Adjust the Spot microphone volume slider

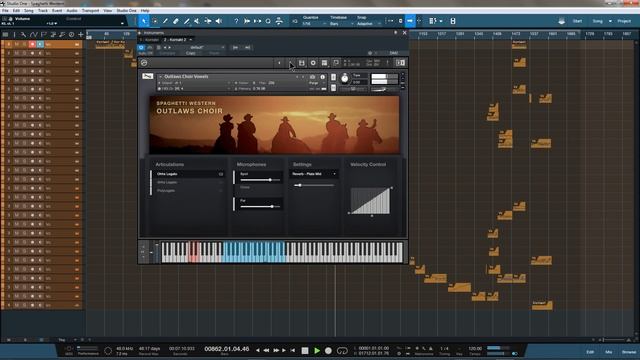tap(260, 180)
